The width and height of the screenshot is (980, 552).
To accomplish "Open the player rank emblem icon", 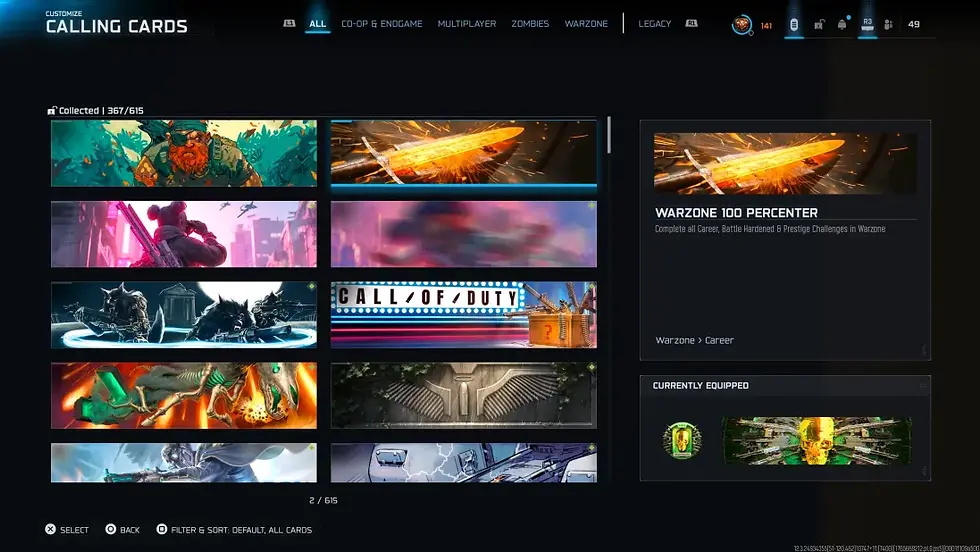I will (742, 25).
